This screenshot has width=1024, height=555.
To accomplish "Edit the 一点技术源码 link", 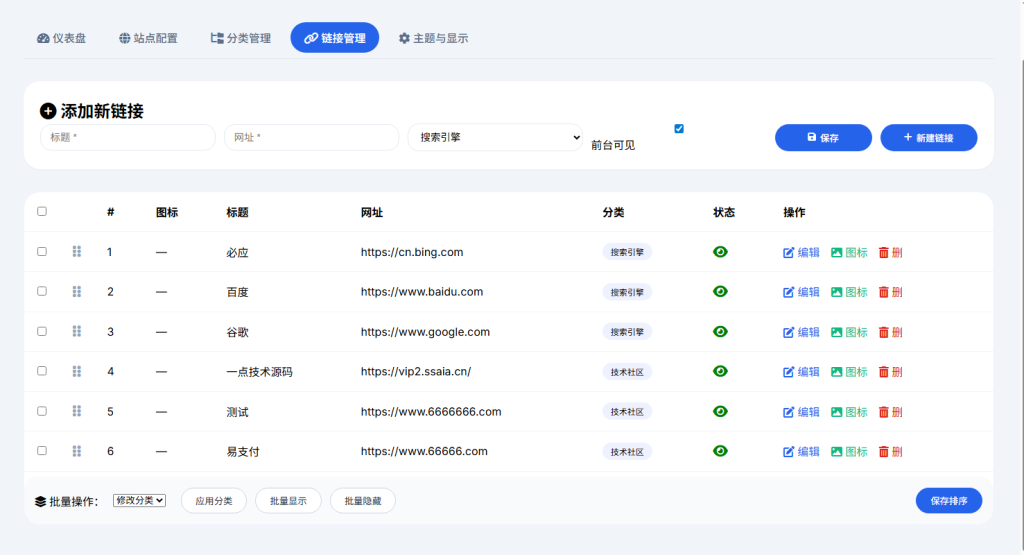I will pyautogui.click(x=801, y=372).
